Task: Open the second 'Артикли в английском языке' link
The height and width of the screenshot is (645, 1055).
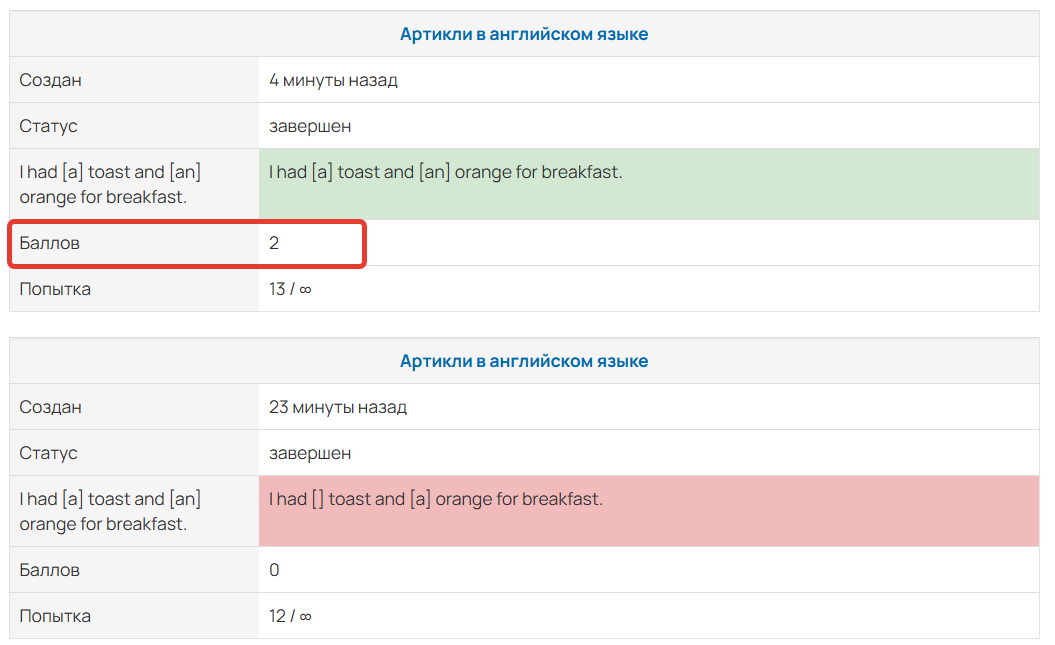Action: (x=523, y=361)
